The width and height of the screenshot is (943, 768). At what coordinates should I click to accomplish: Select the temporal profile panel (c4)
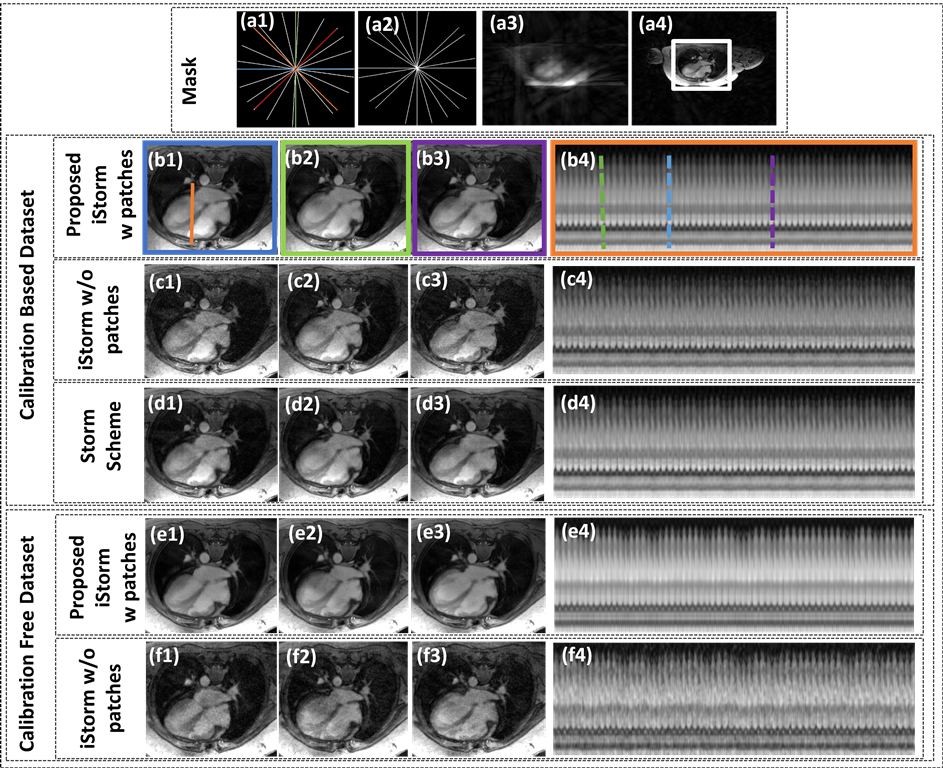coord(733,320)
